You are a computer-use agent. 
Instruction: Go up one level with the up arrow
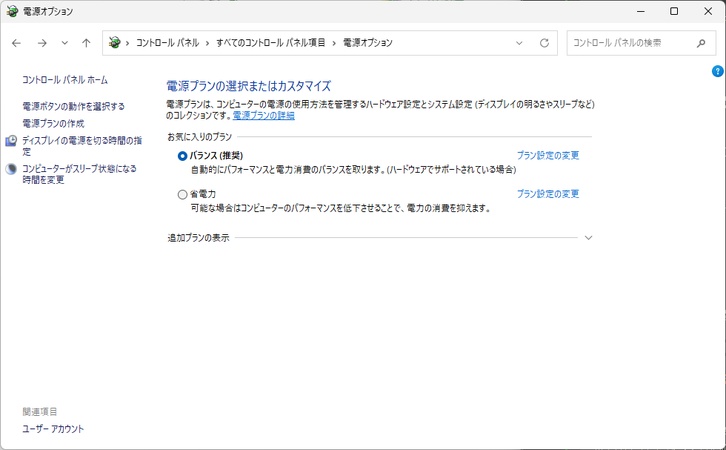click(x=86, y=43)
